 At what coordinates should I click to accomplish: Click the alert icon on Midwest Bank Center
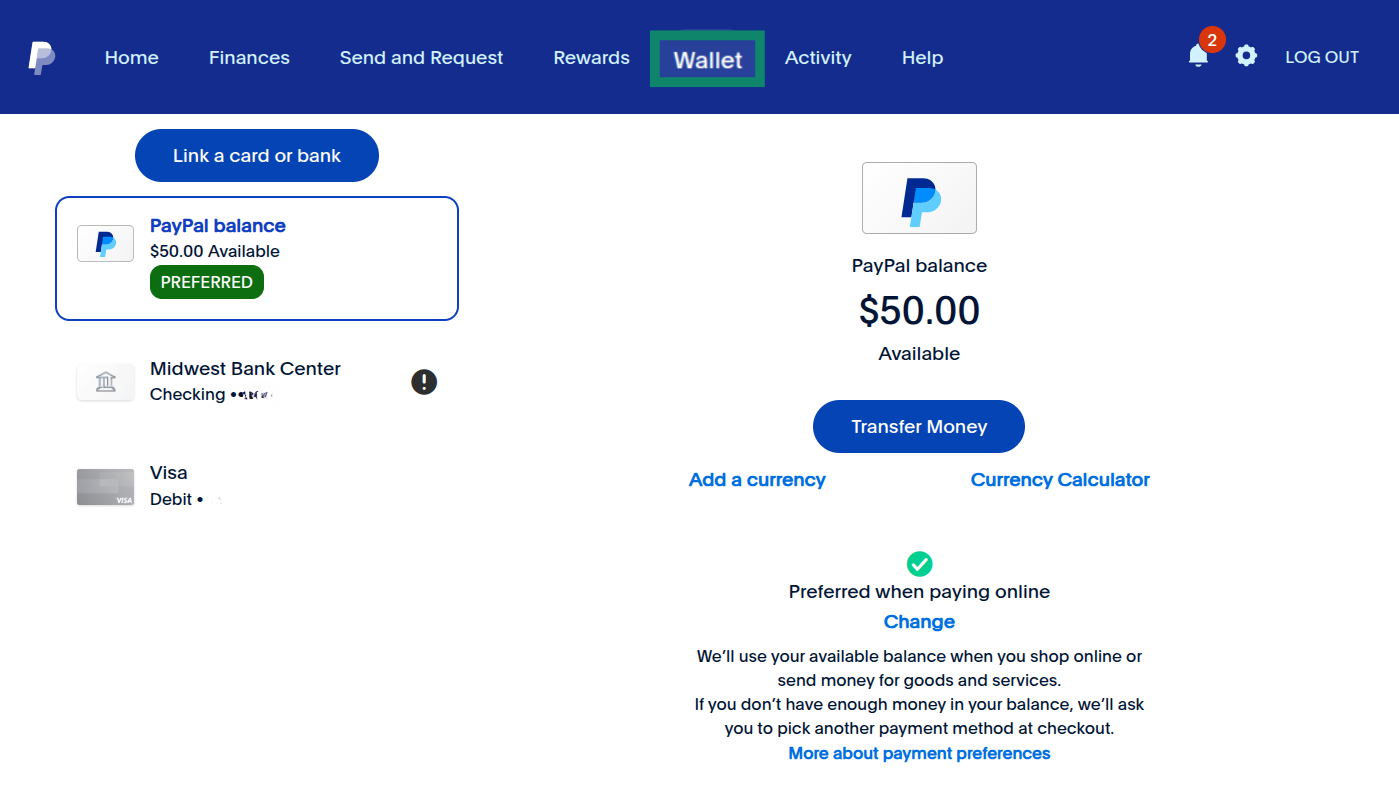pyautogui.click(x=424, y=381)
